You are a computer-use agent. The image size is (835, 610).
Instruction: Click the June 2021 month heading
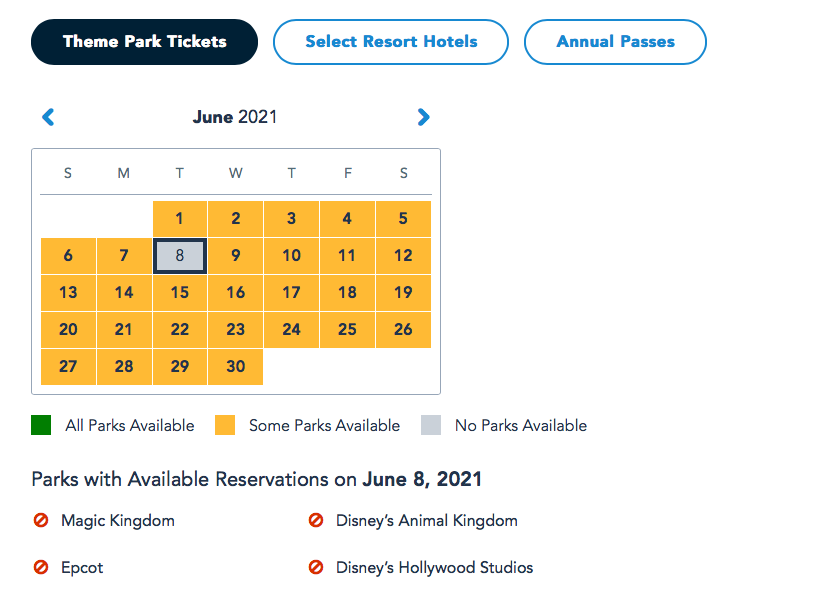tap(235, 117)
